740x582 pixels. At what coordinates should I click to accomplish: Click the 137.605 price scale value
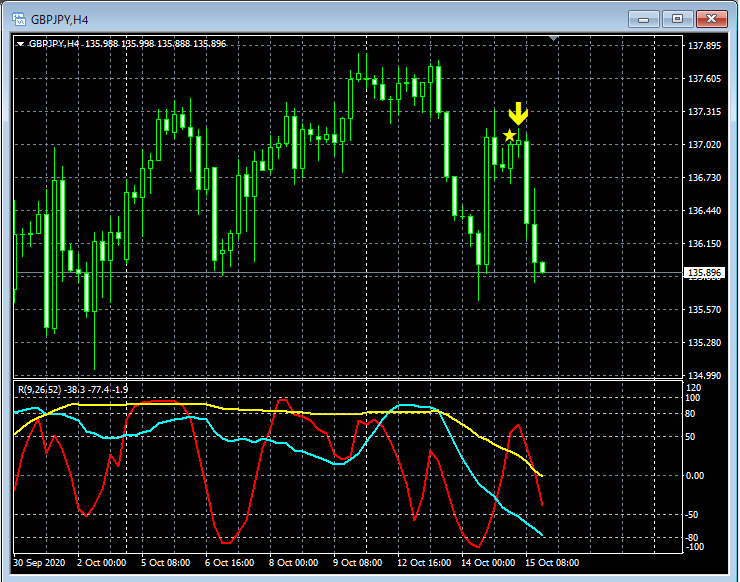tap(704, 78)
